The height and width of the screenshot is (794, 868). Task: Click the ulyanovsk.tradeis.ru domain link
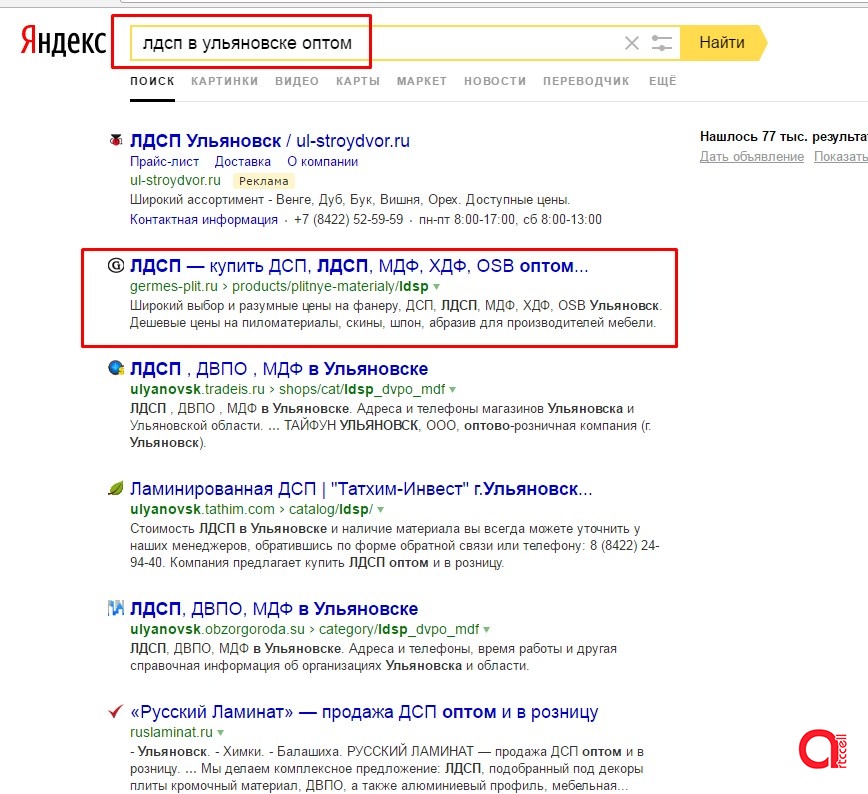(x=198, y=390)
